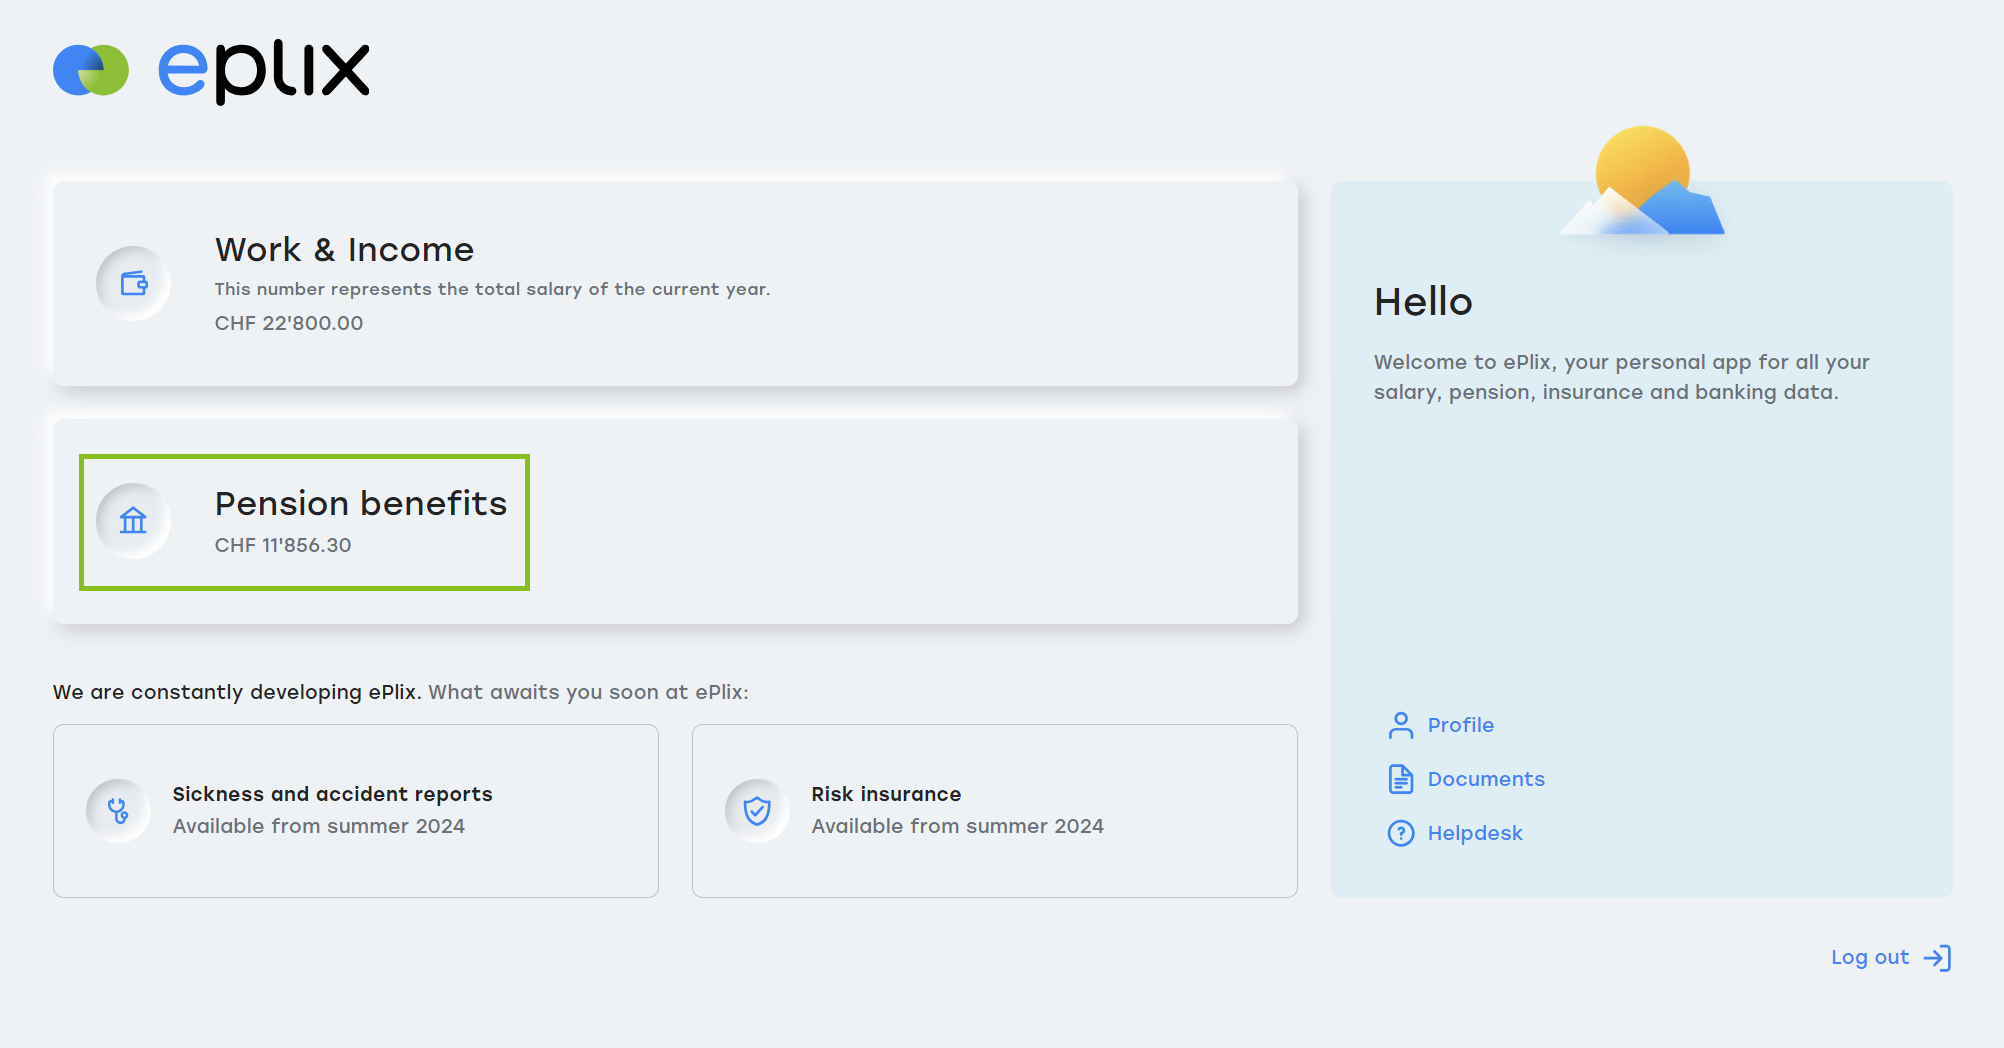Click the Sickness and accident reports title

pyautogui.click(x=332, y=794)
